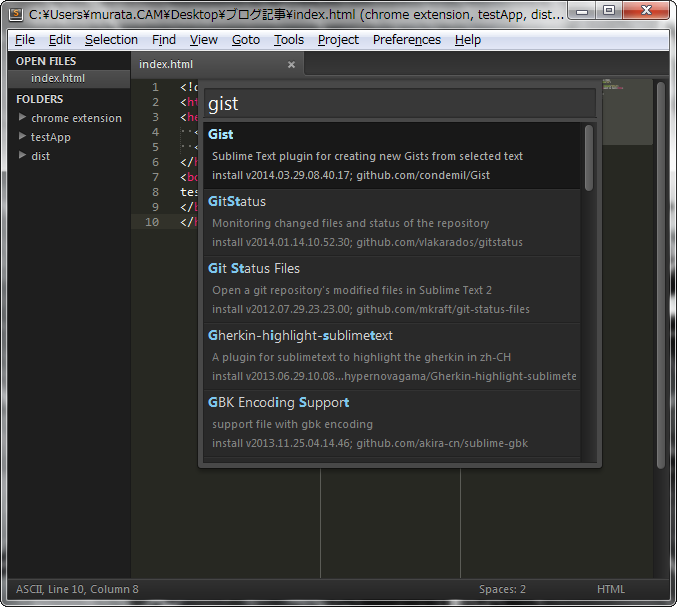677x607 pixels.
Task: Select the chrome extension folder label
Action: click(x=76, y=118)
